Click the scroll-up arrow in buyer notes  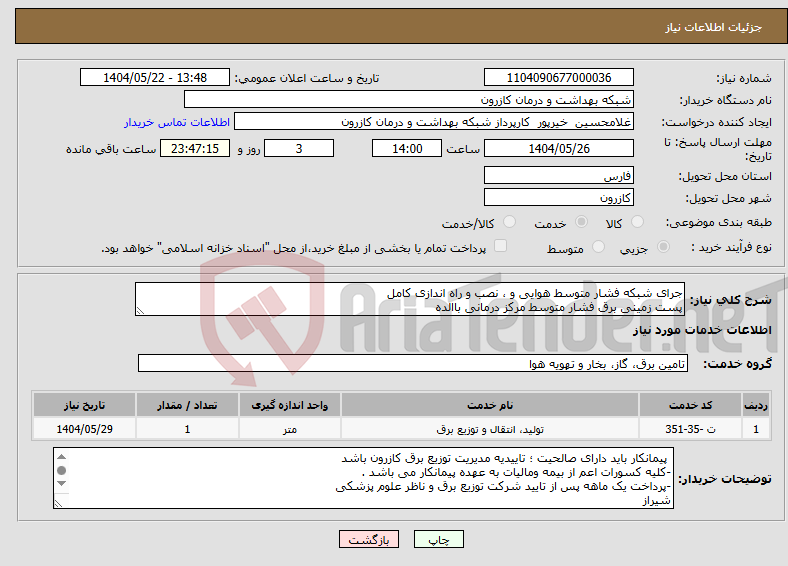(61, 456)
